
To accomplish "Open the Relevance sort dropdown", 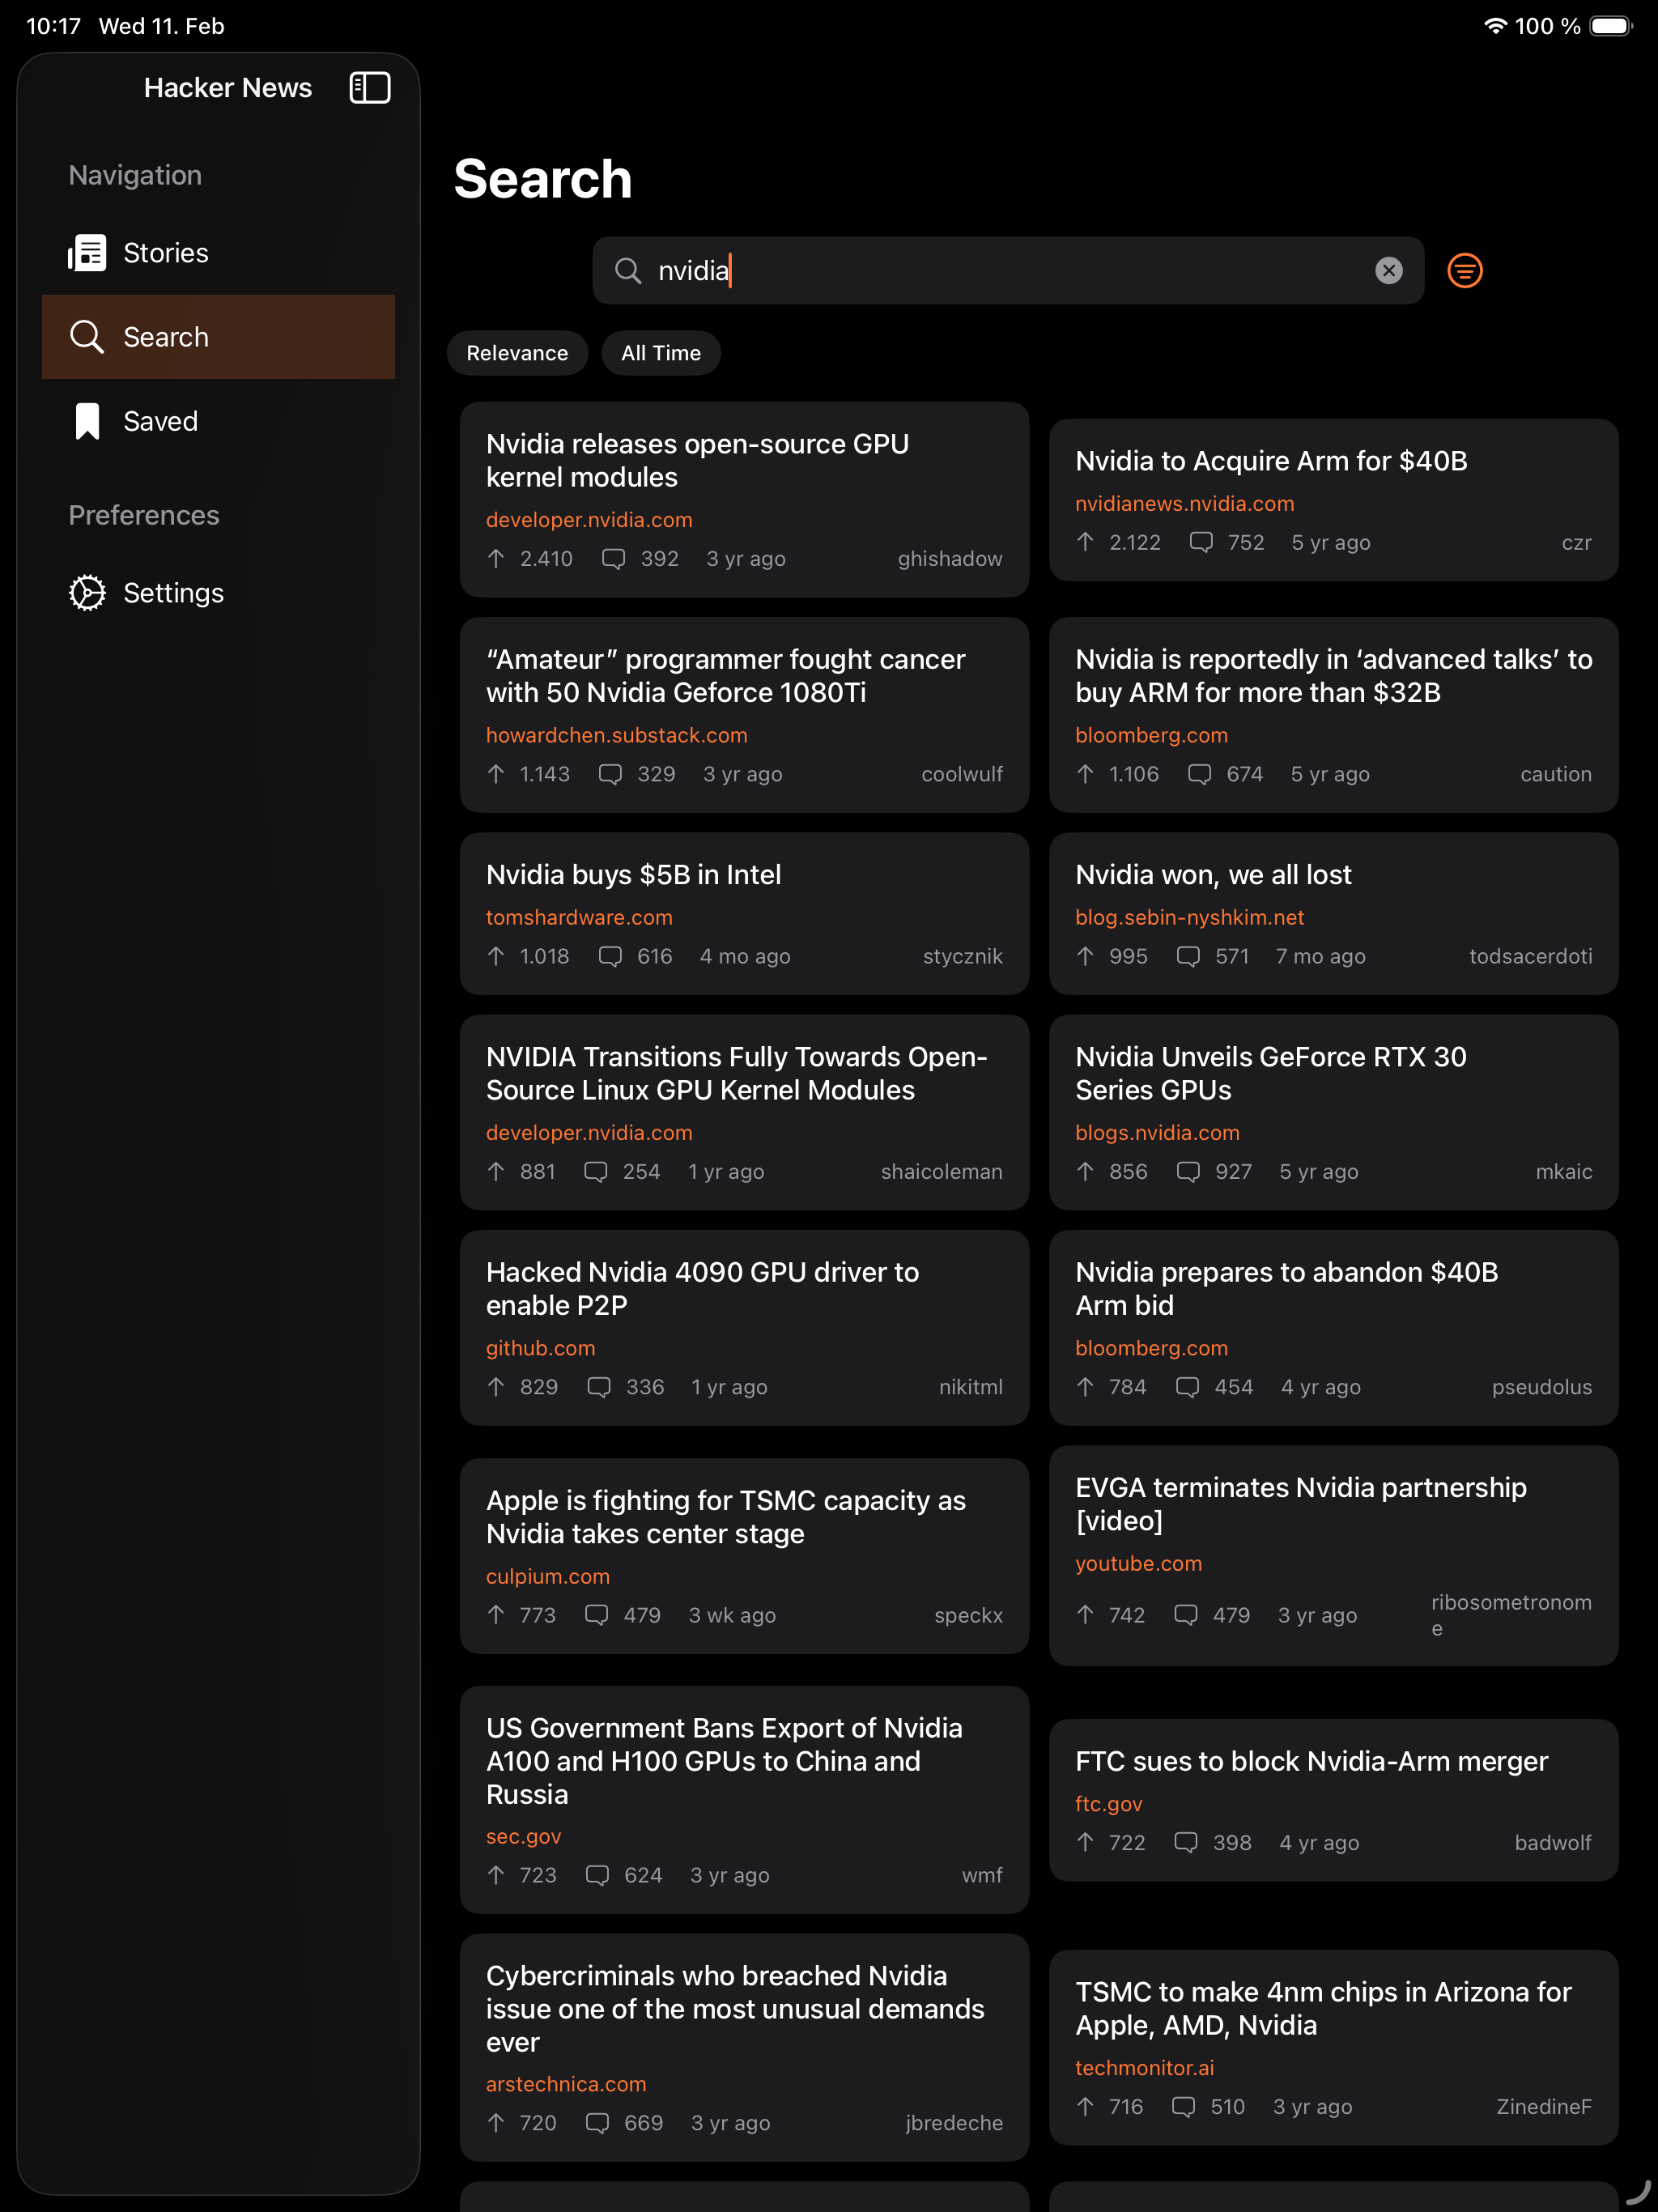I will click(517, 353).
